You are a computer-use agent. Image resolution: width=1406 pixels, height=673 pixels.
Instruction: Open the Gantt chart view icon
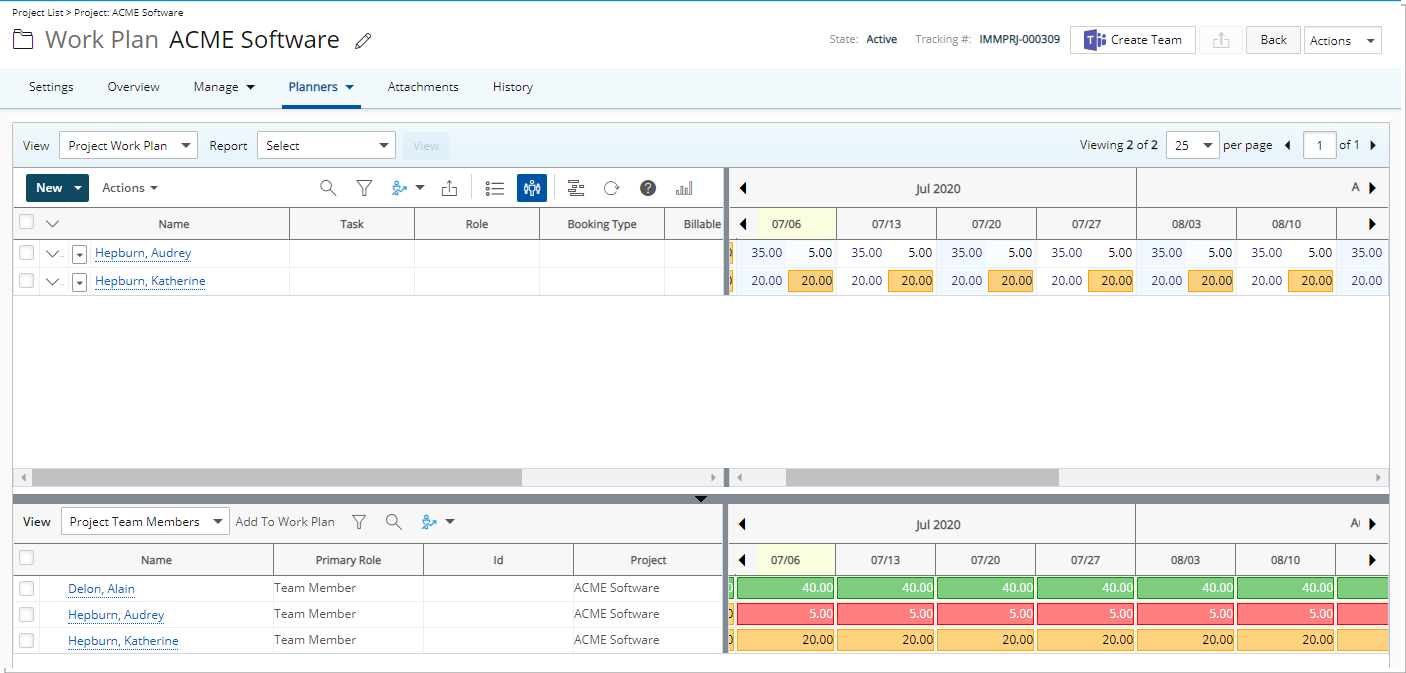575,188
